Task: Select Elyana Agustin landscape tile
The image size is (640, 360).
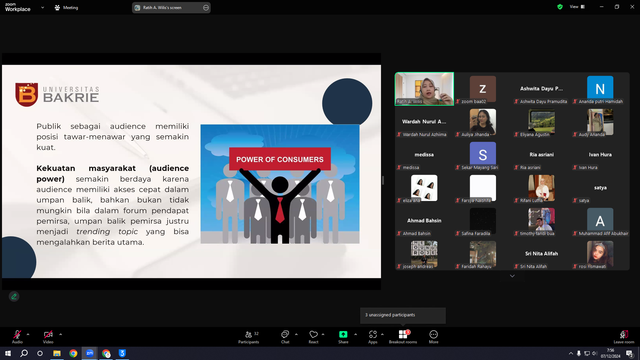Action: point(541,122)
